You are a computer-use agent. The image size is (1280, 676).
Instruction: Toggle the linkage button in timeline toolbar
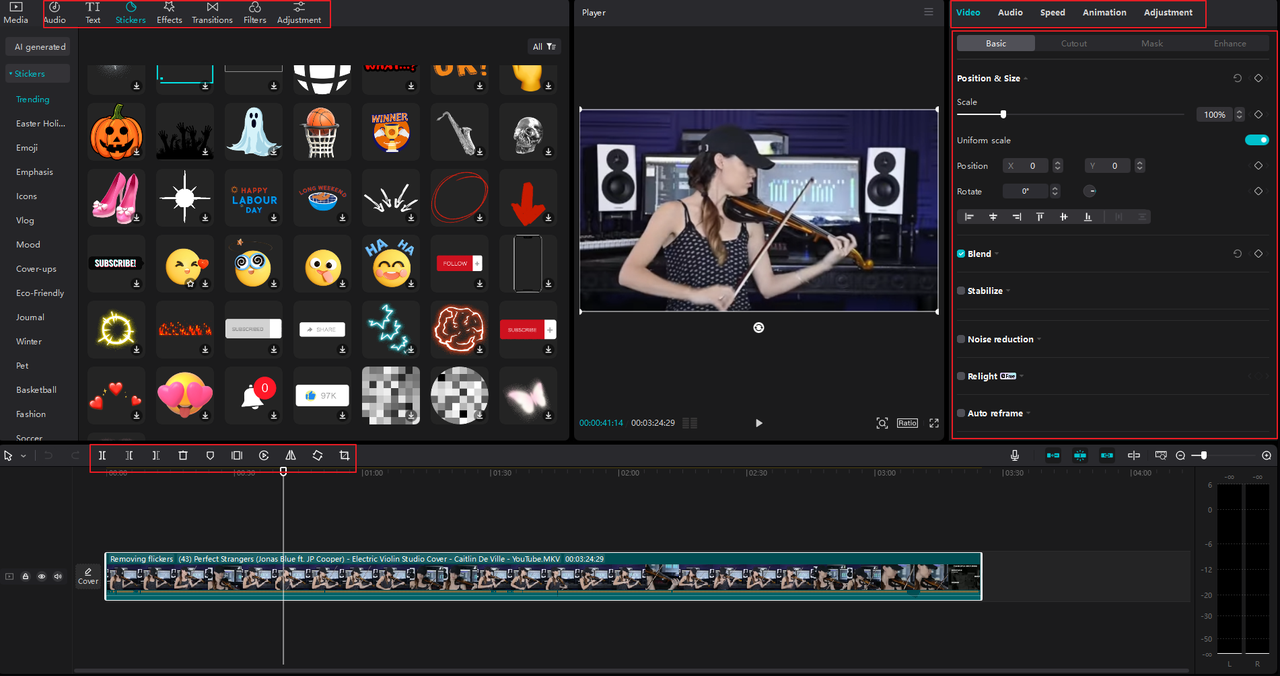(x=1107, y=455)
